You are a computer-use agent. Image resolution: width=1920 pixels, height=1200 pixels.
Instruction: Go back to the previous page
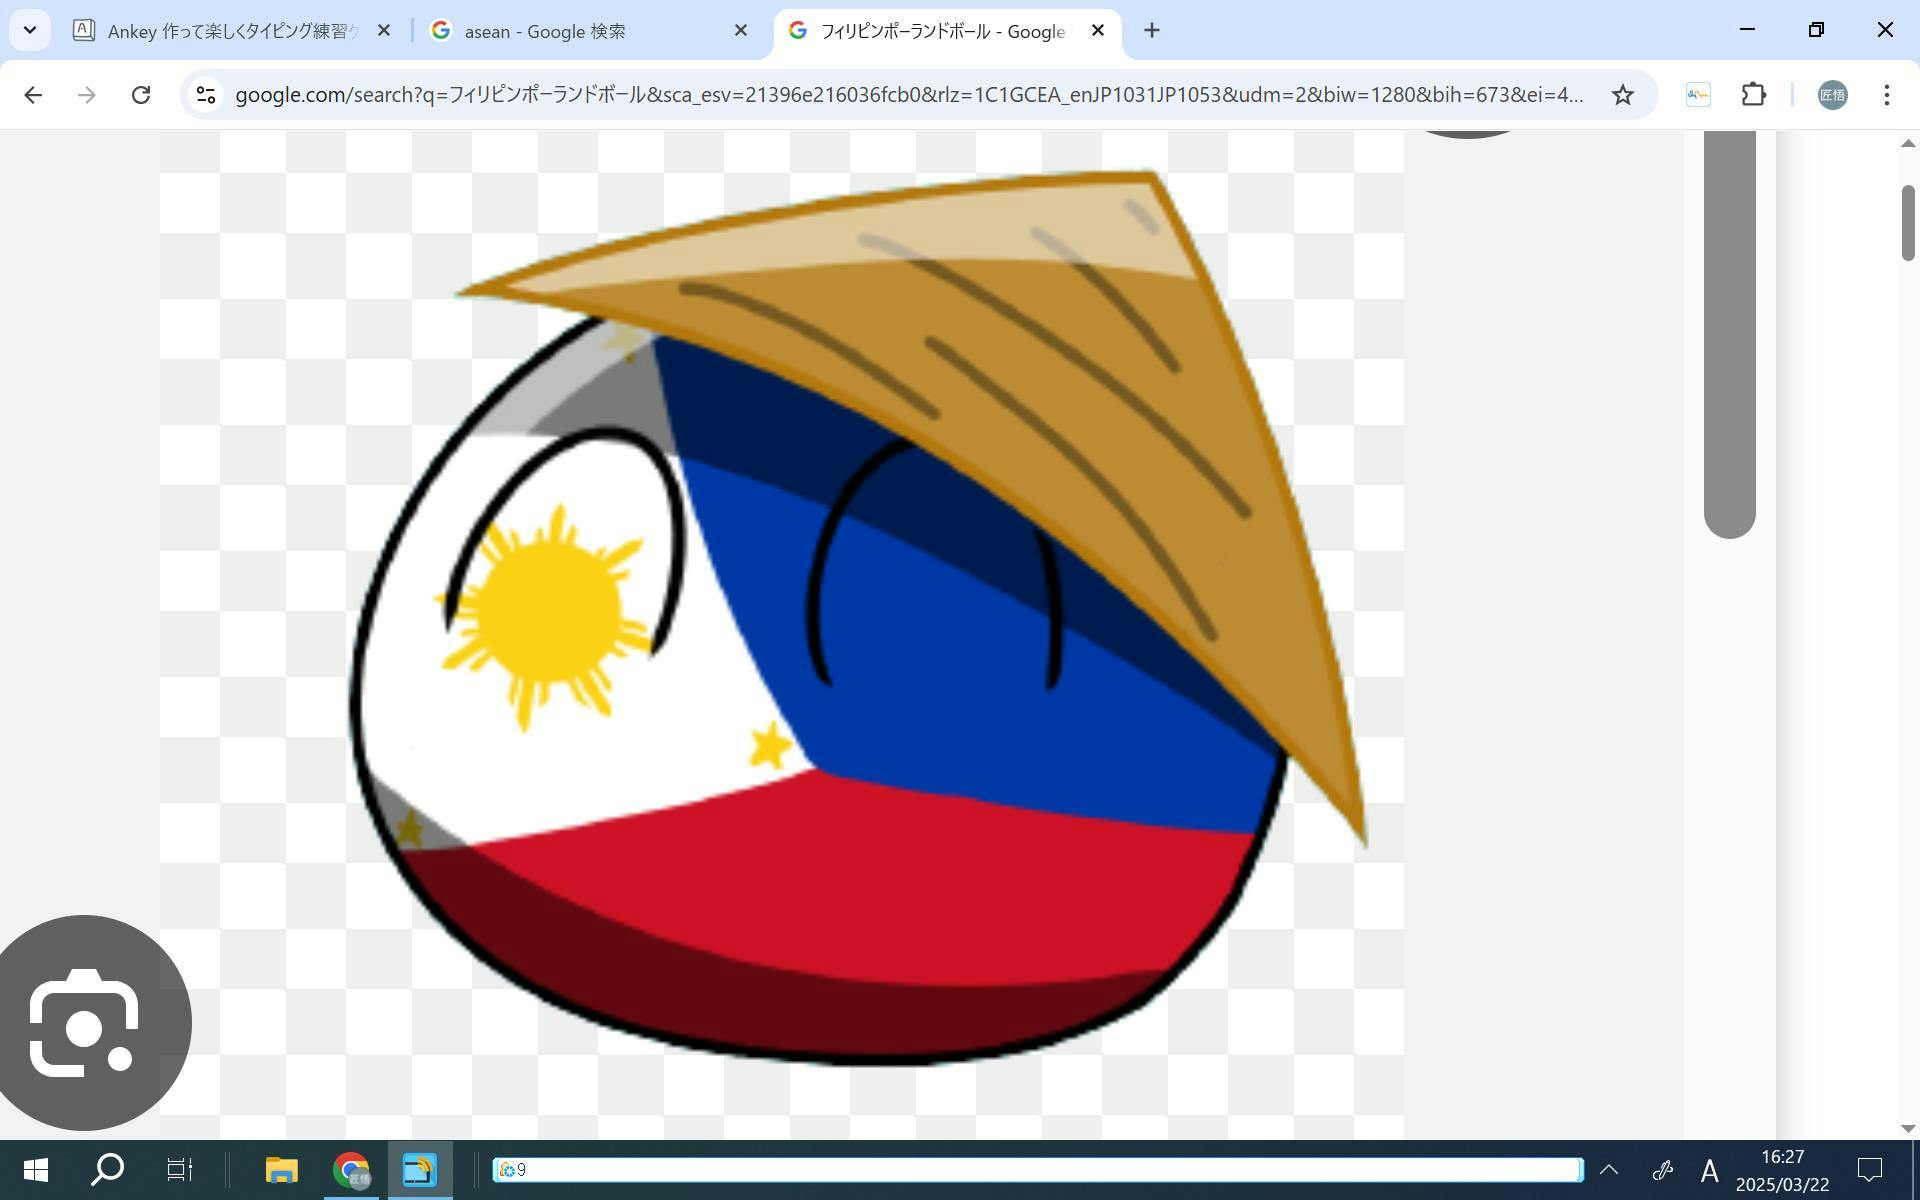pos(33,95)
